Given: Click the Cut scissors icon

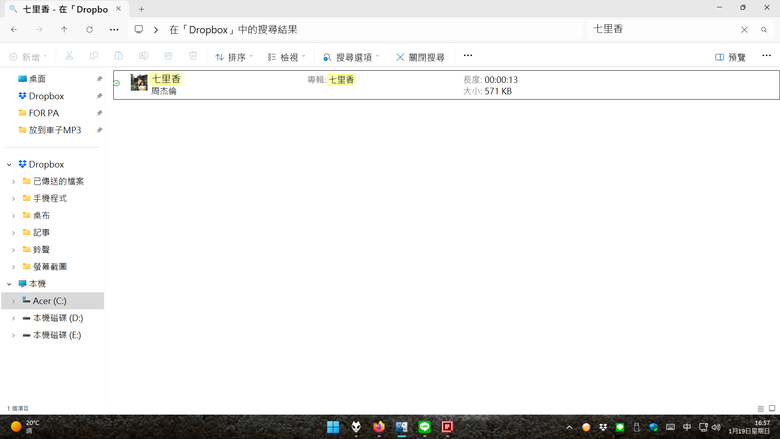Looking at the screenshot, I should (69, 56).
